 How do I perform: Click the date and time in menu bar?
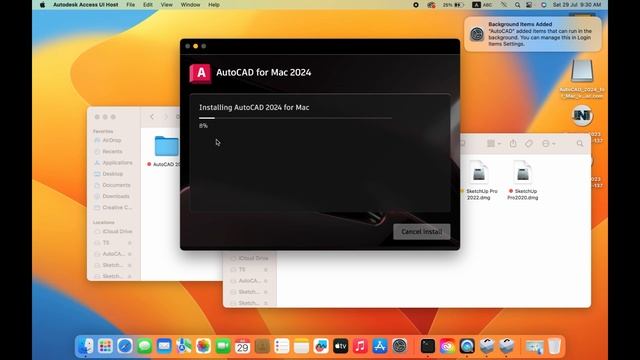coord(577,5)
